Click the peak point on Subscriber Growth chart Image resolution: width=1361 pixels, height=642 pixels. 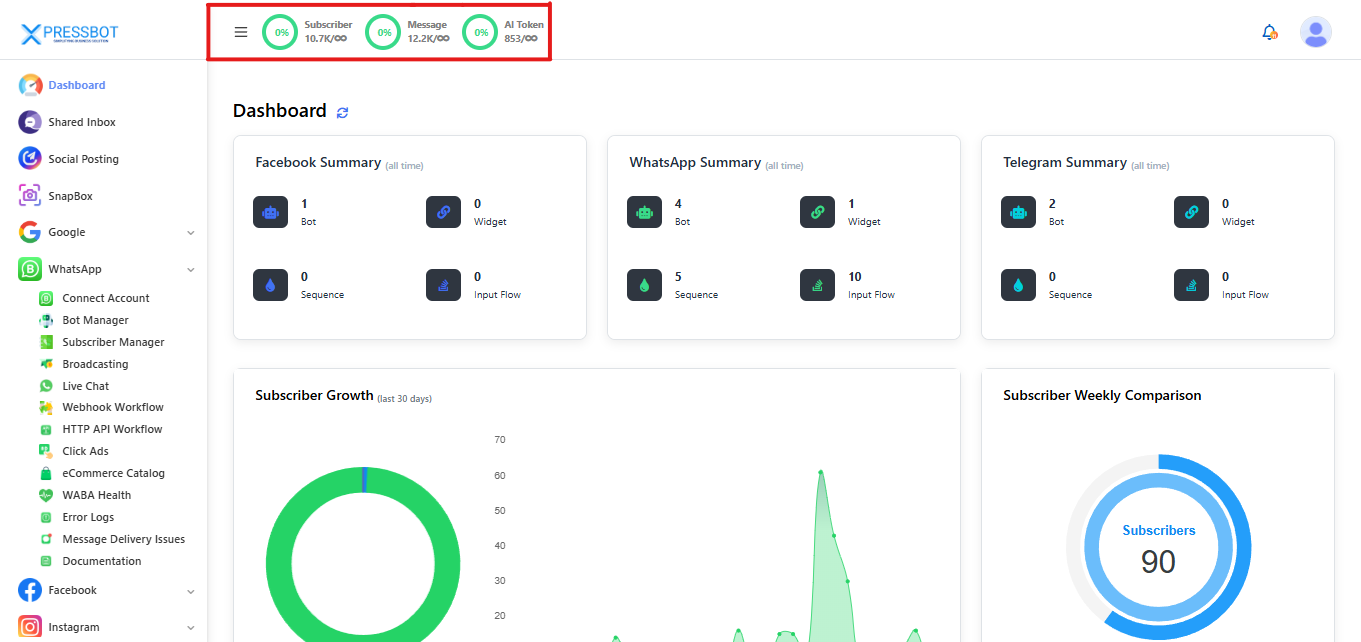[x=820, y=471]
